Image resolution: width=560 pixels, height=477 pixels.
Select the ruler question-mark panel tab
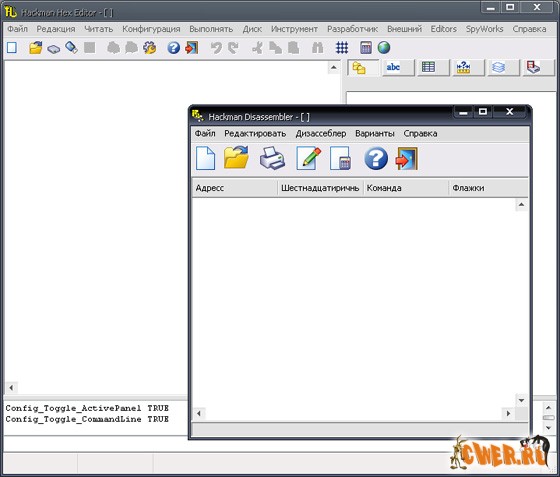coord(468,67)
